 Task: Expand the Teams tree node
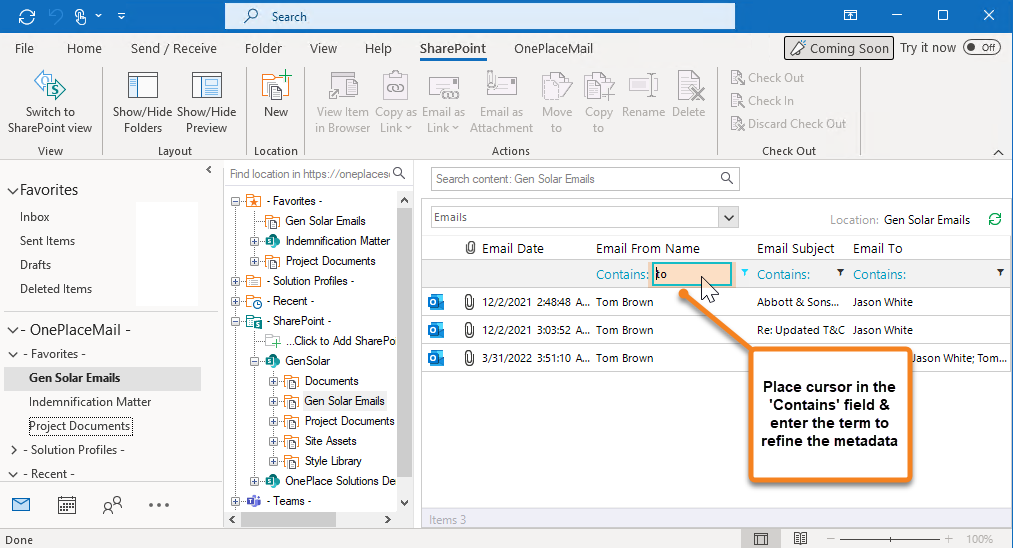[x=237, y=501]
